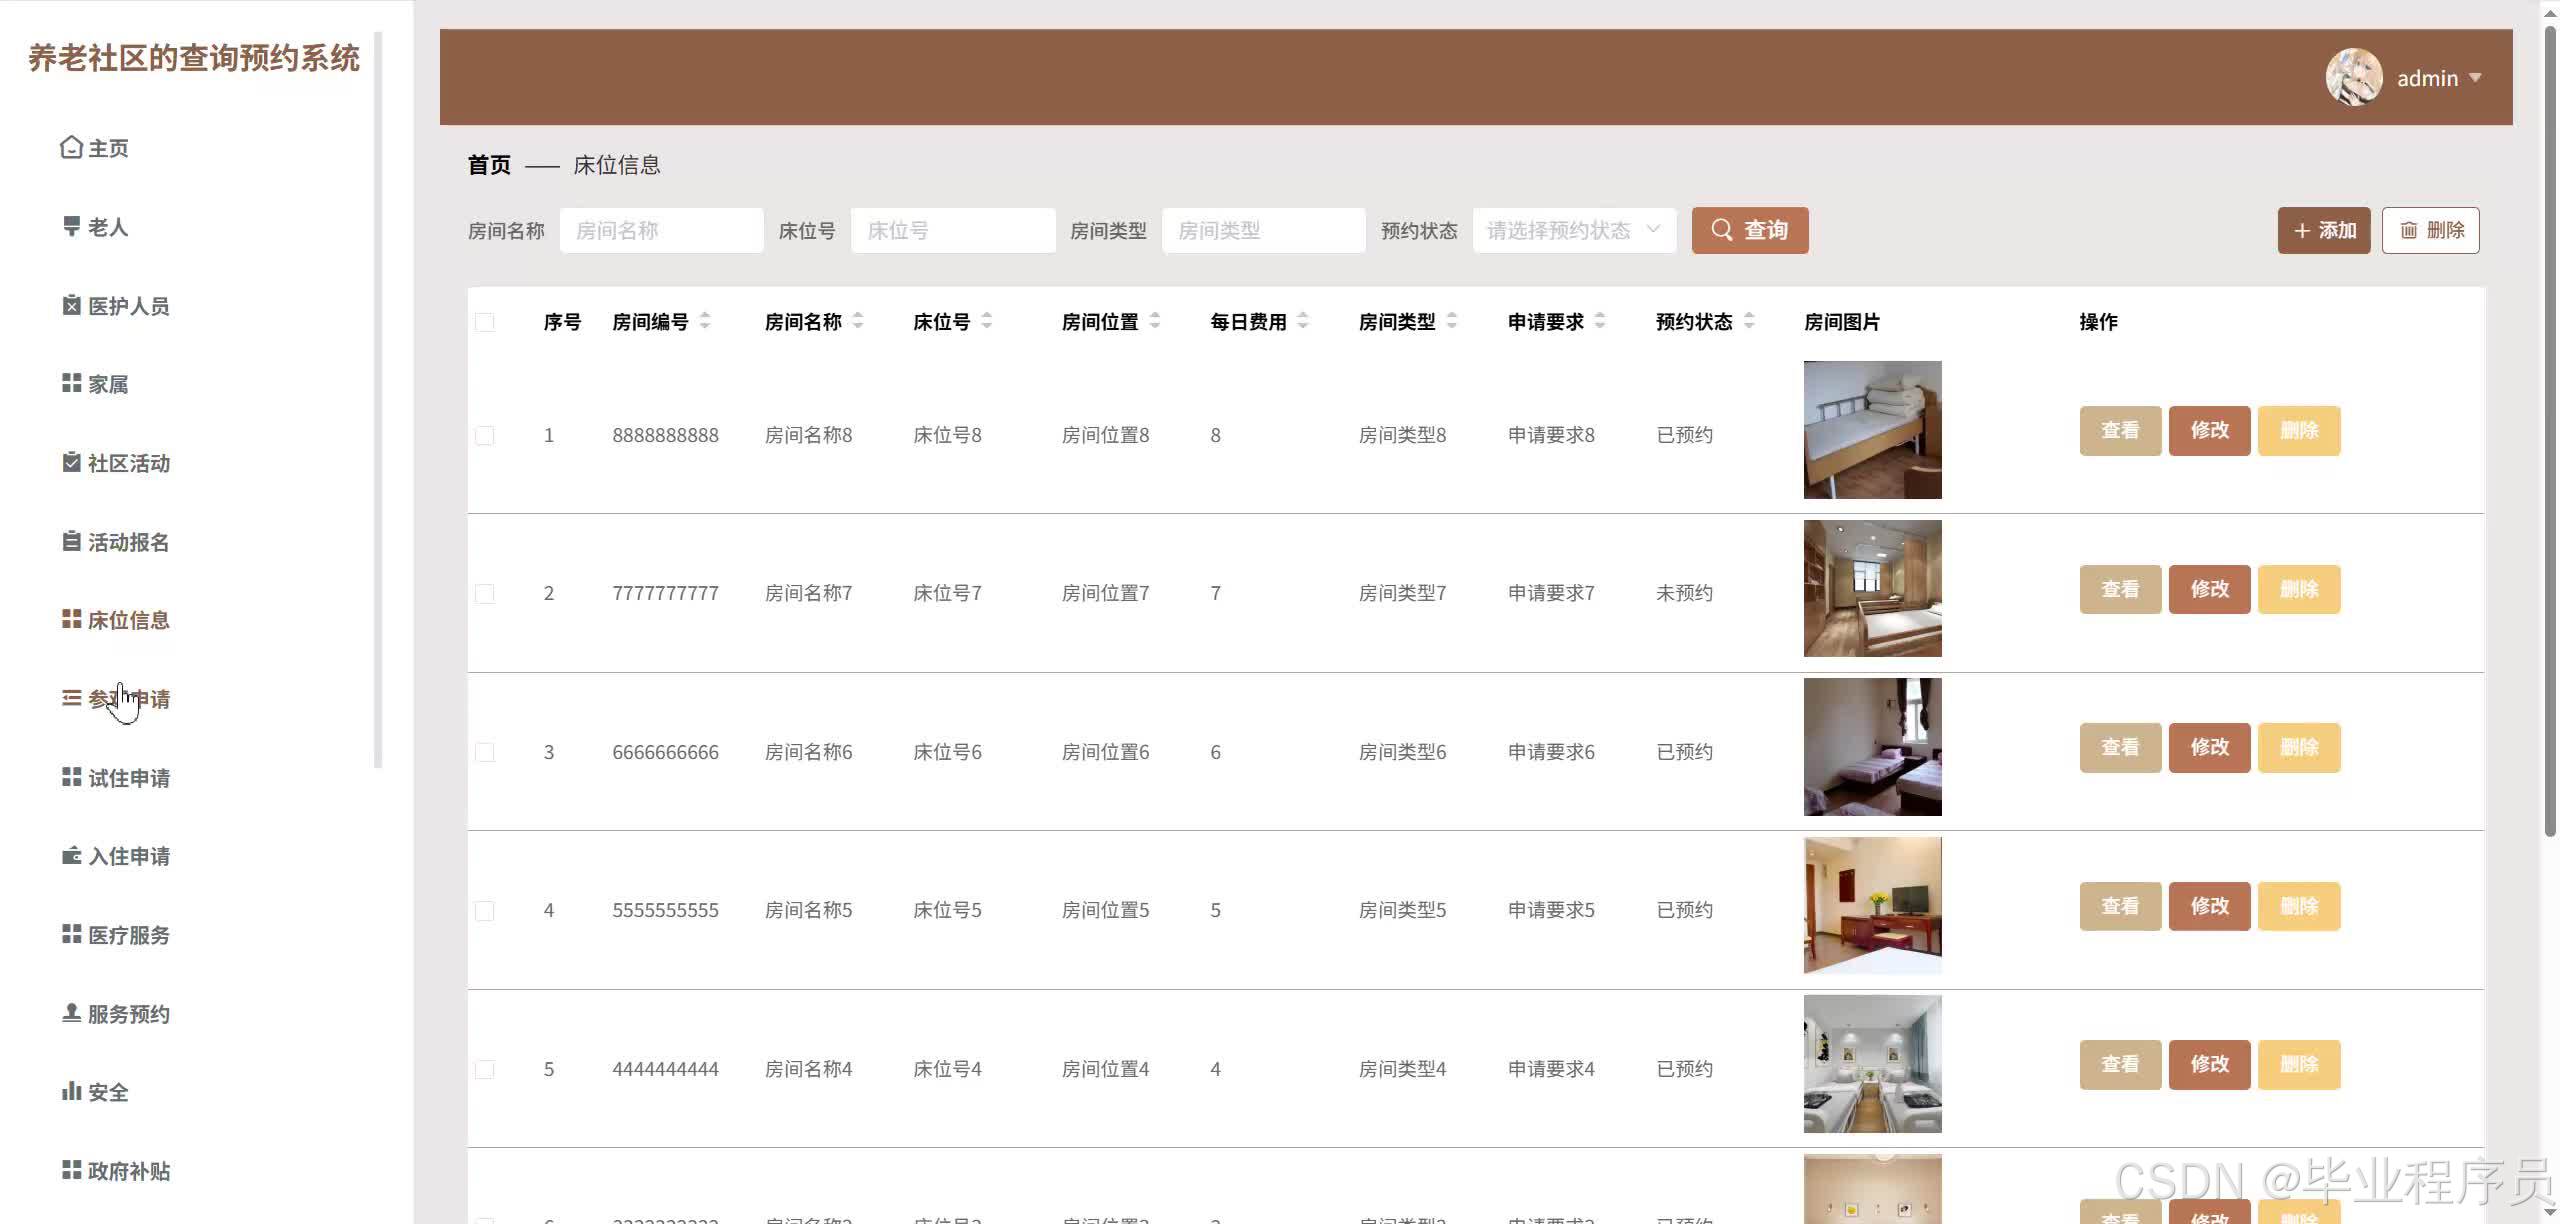Image resolution: width=2560 pixels, height=1224 pixels.
Task: Open 试住申请 menu item
Action: coord(128,778)
